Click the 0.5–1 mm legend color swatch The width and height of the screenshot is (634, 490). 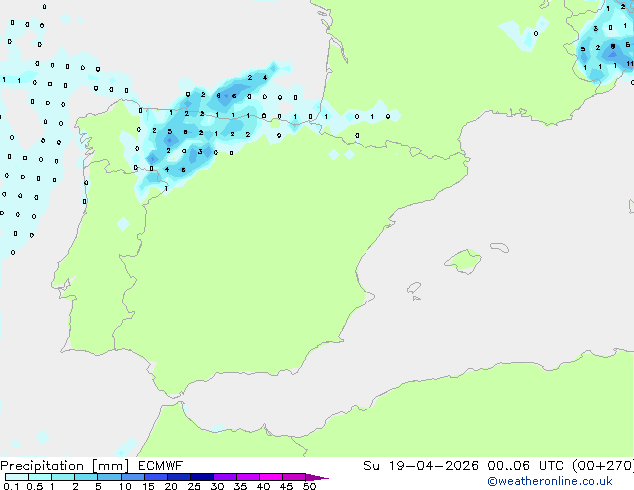(x=40, y=477)
